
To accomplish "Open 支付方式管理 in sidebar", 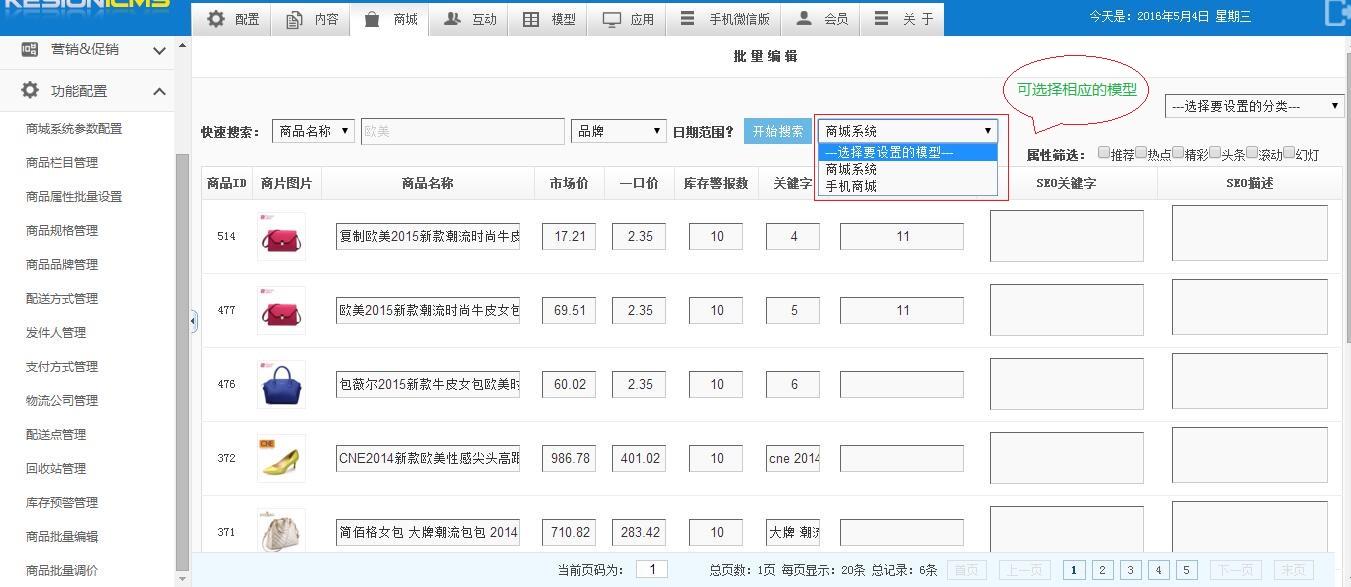I will [62, 367].
